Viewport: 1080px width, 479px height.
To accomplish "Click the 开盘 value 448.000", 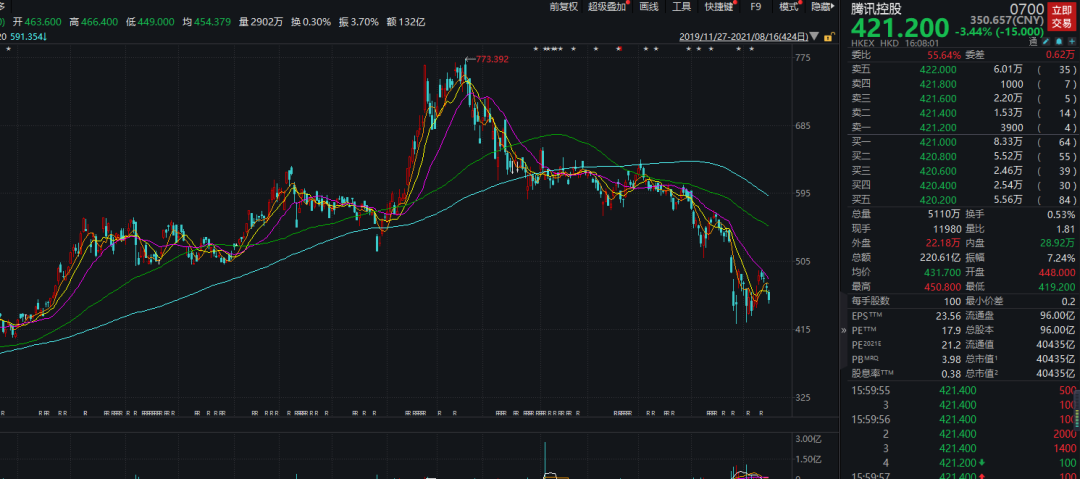I will 1057,272.
